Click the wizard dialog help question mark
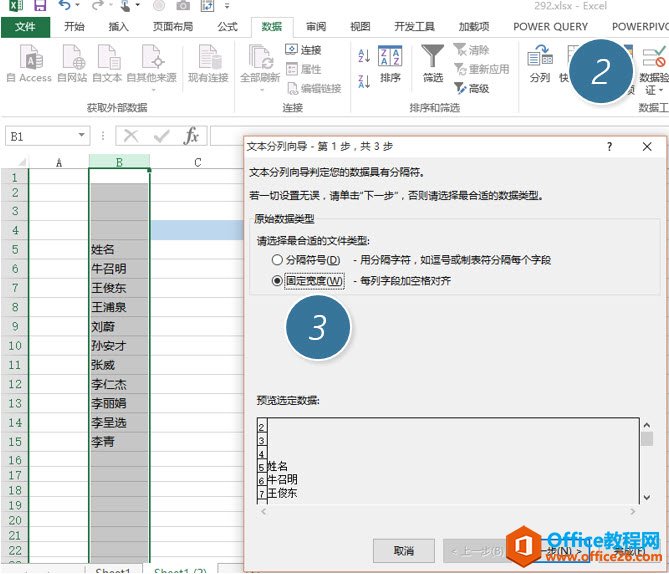This screenshot has height=574, width=669. 609,146
